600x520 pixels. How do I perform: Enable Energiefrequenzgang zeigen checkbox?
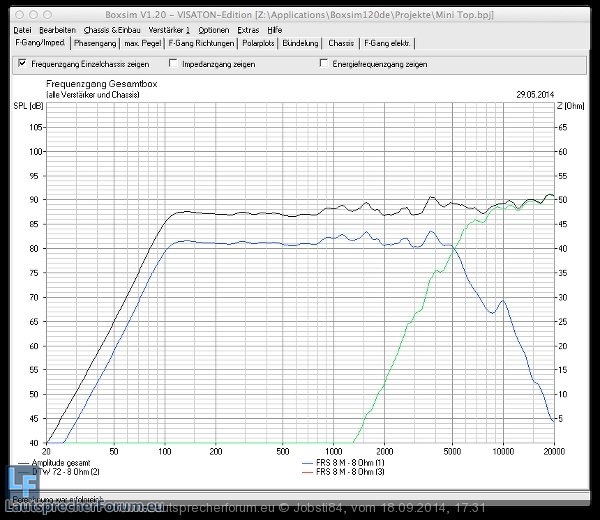click(323, 63)
